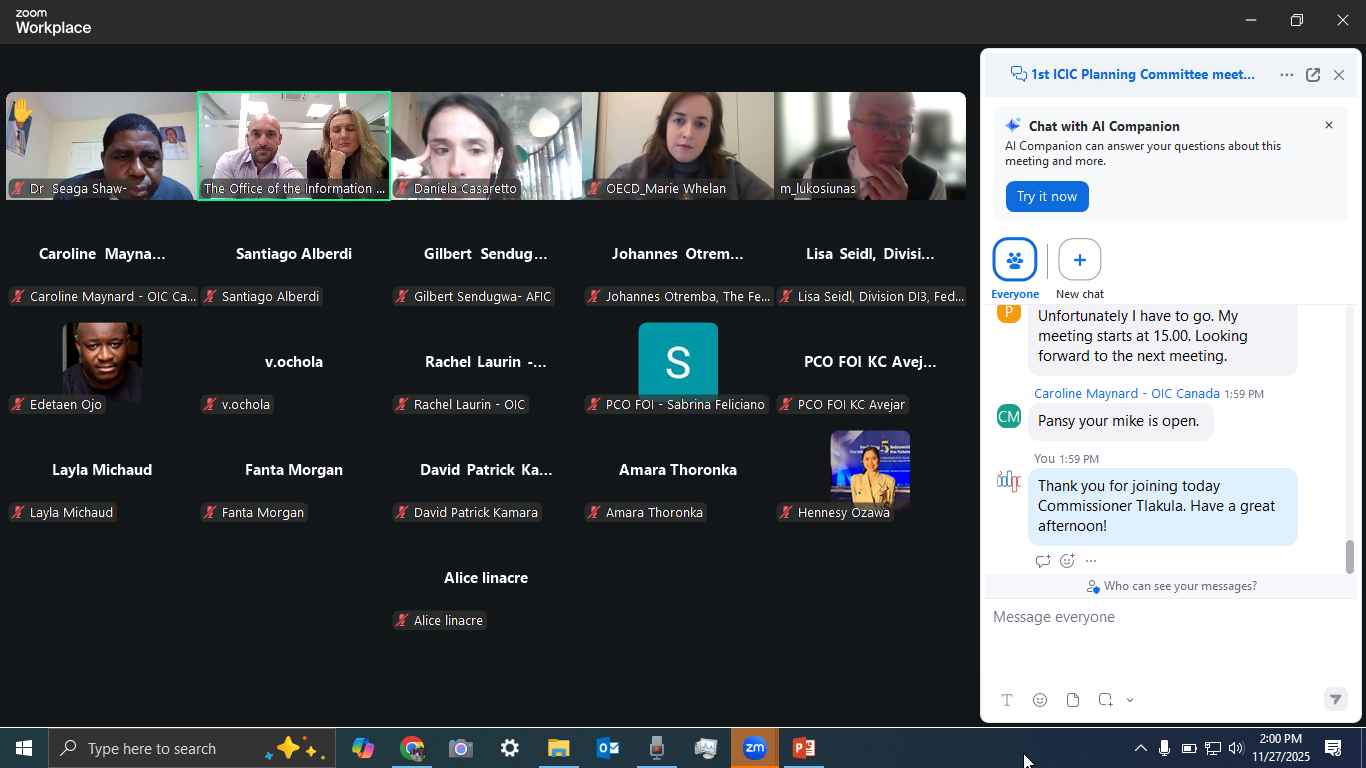Open more options in chat panel header

pyautogui.click(x=1287, y=75)
